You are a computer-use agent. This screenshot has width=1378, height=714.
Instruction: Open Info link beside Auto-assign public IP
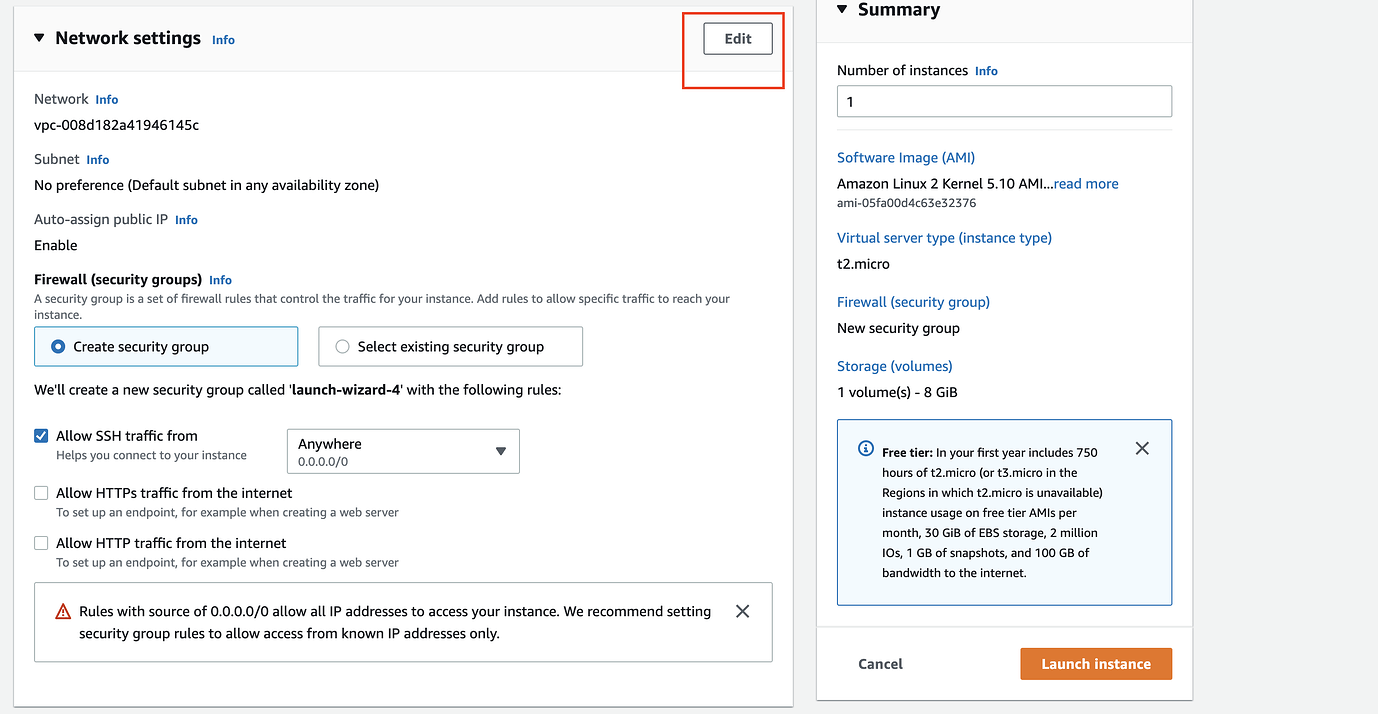coord(186,220)
